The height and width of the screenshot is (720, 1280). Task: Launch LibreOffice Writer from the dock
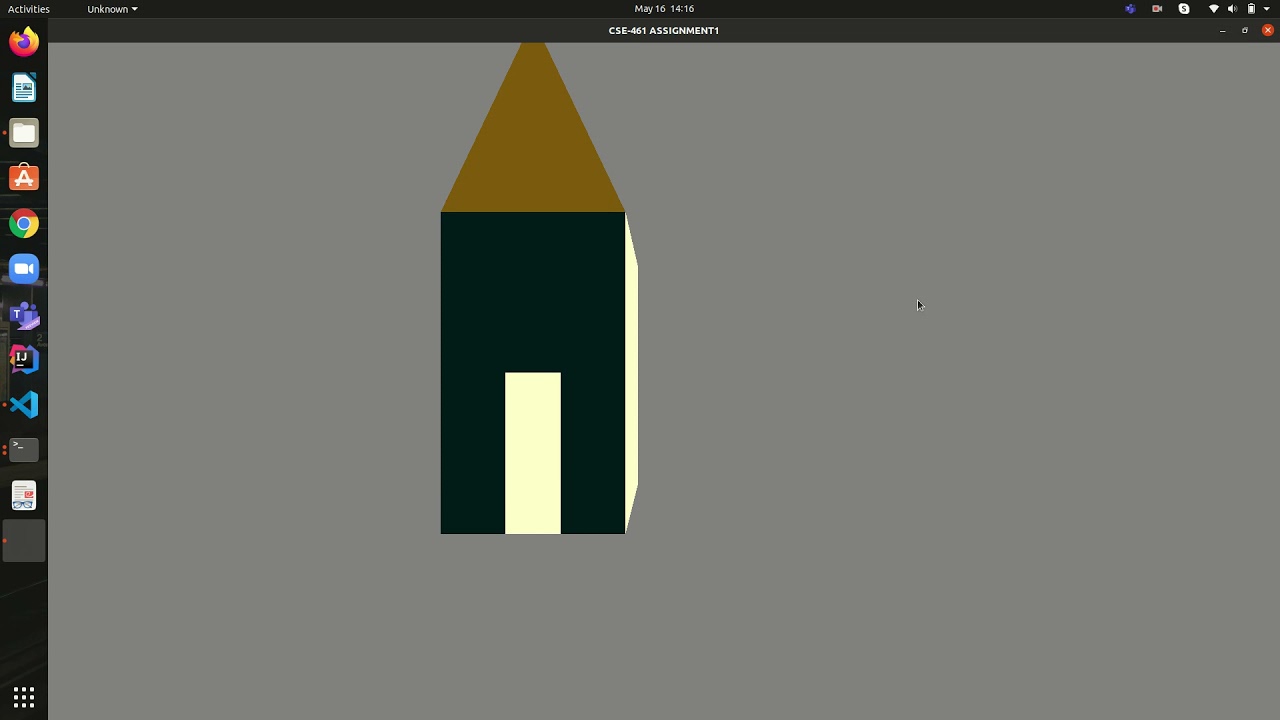(24, 88)
